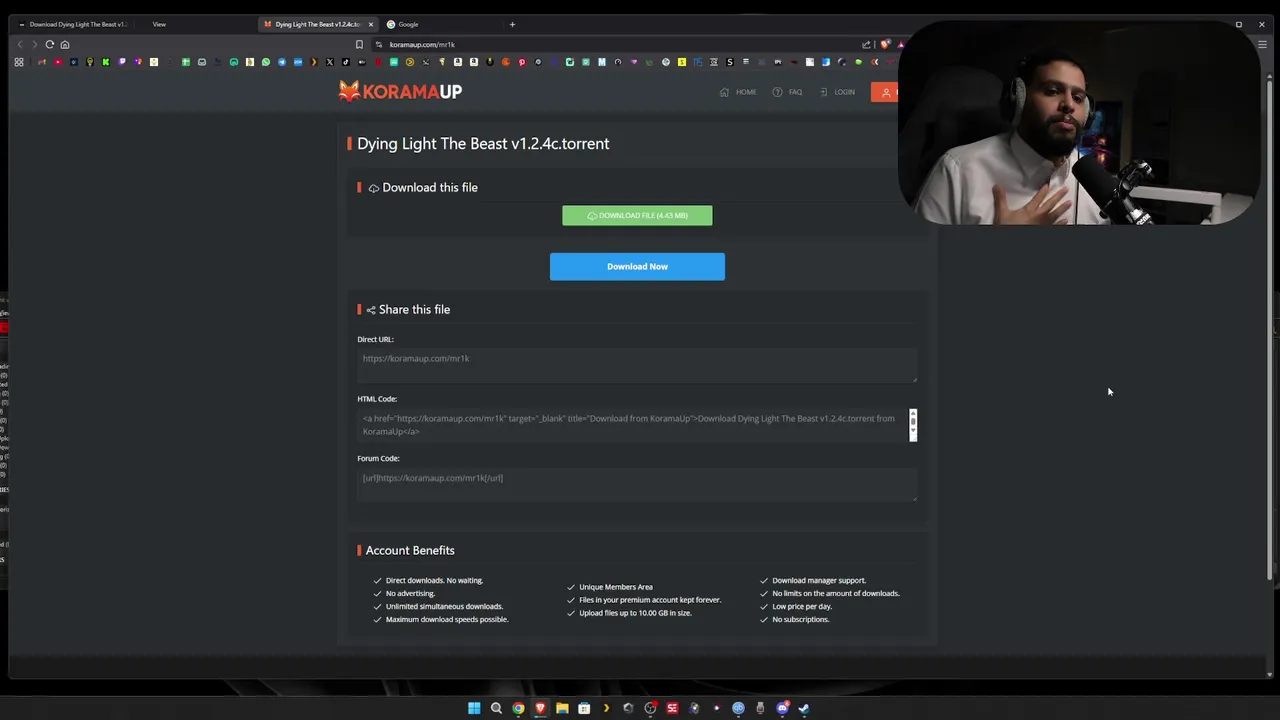Open the blue M bookmark
Viewport: 1280px width, 720px height.
click(602, 62)
